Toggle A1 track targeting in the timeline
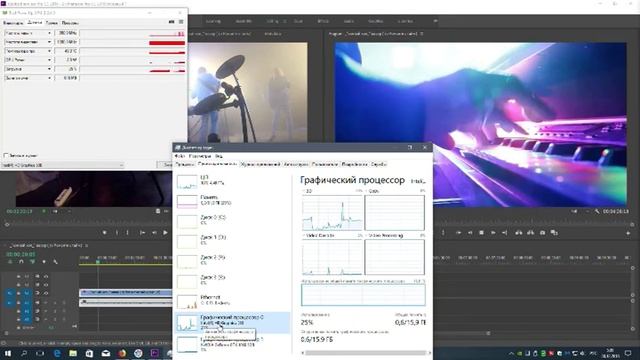Screen dimensions: 640x360 coord(26,303)
